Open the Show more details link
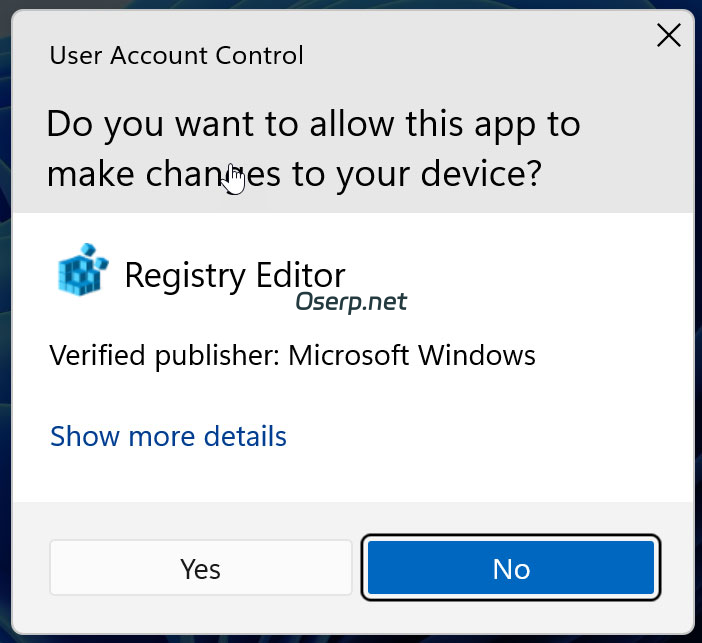Screen dimensions: 702x643 tap(168, 437)
